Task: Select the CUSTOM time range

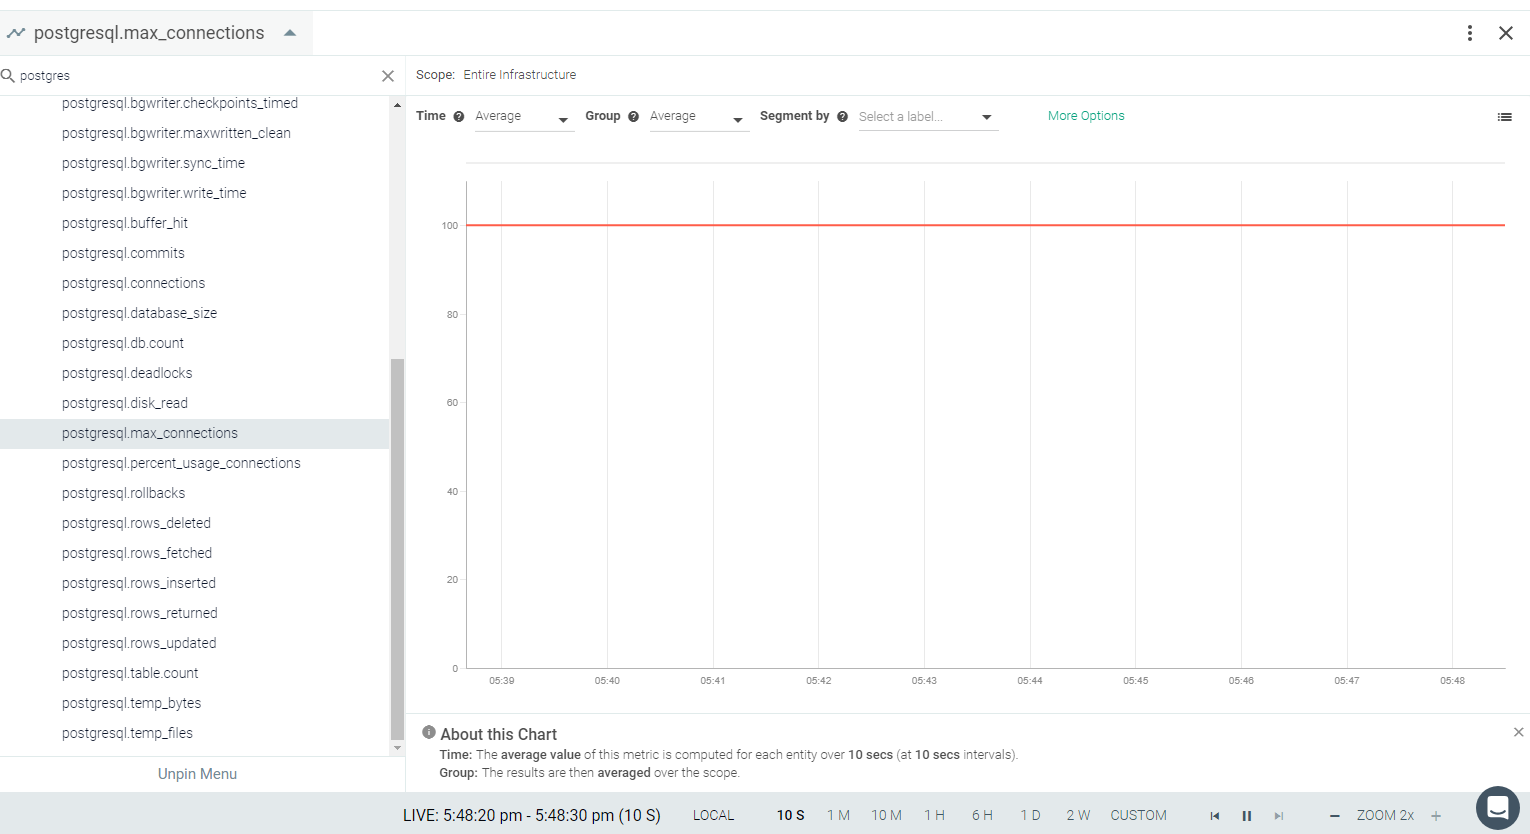Action: click(x=1138, y=816)
